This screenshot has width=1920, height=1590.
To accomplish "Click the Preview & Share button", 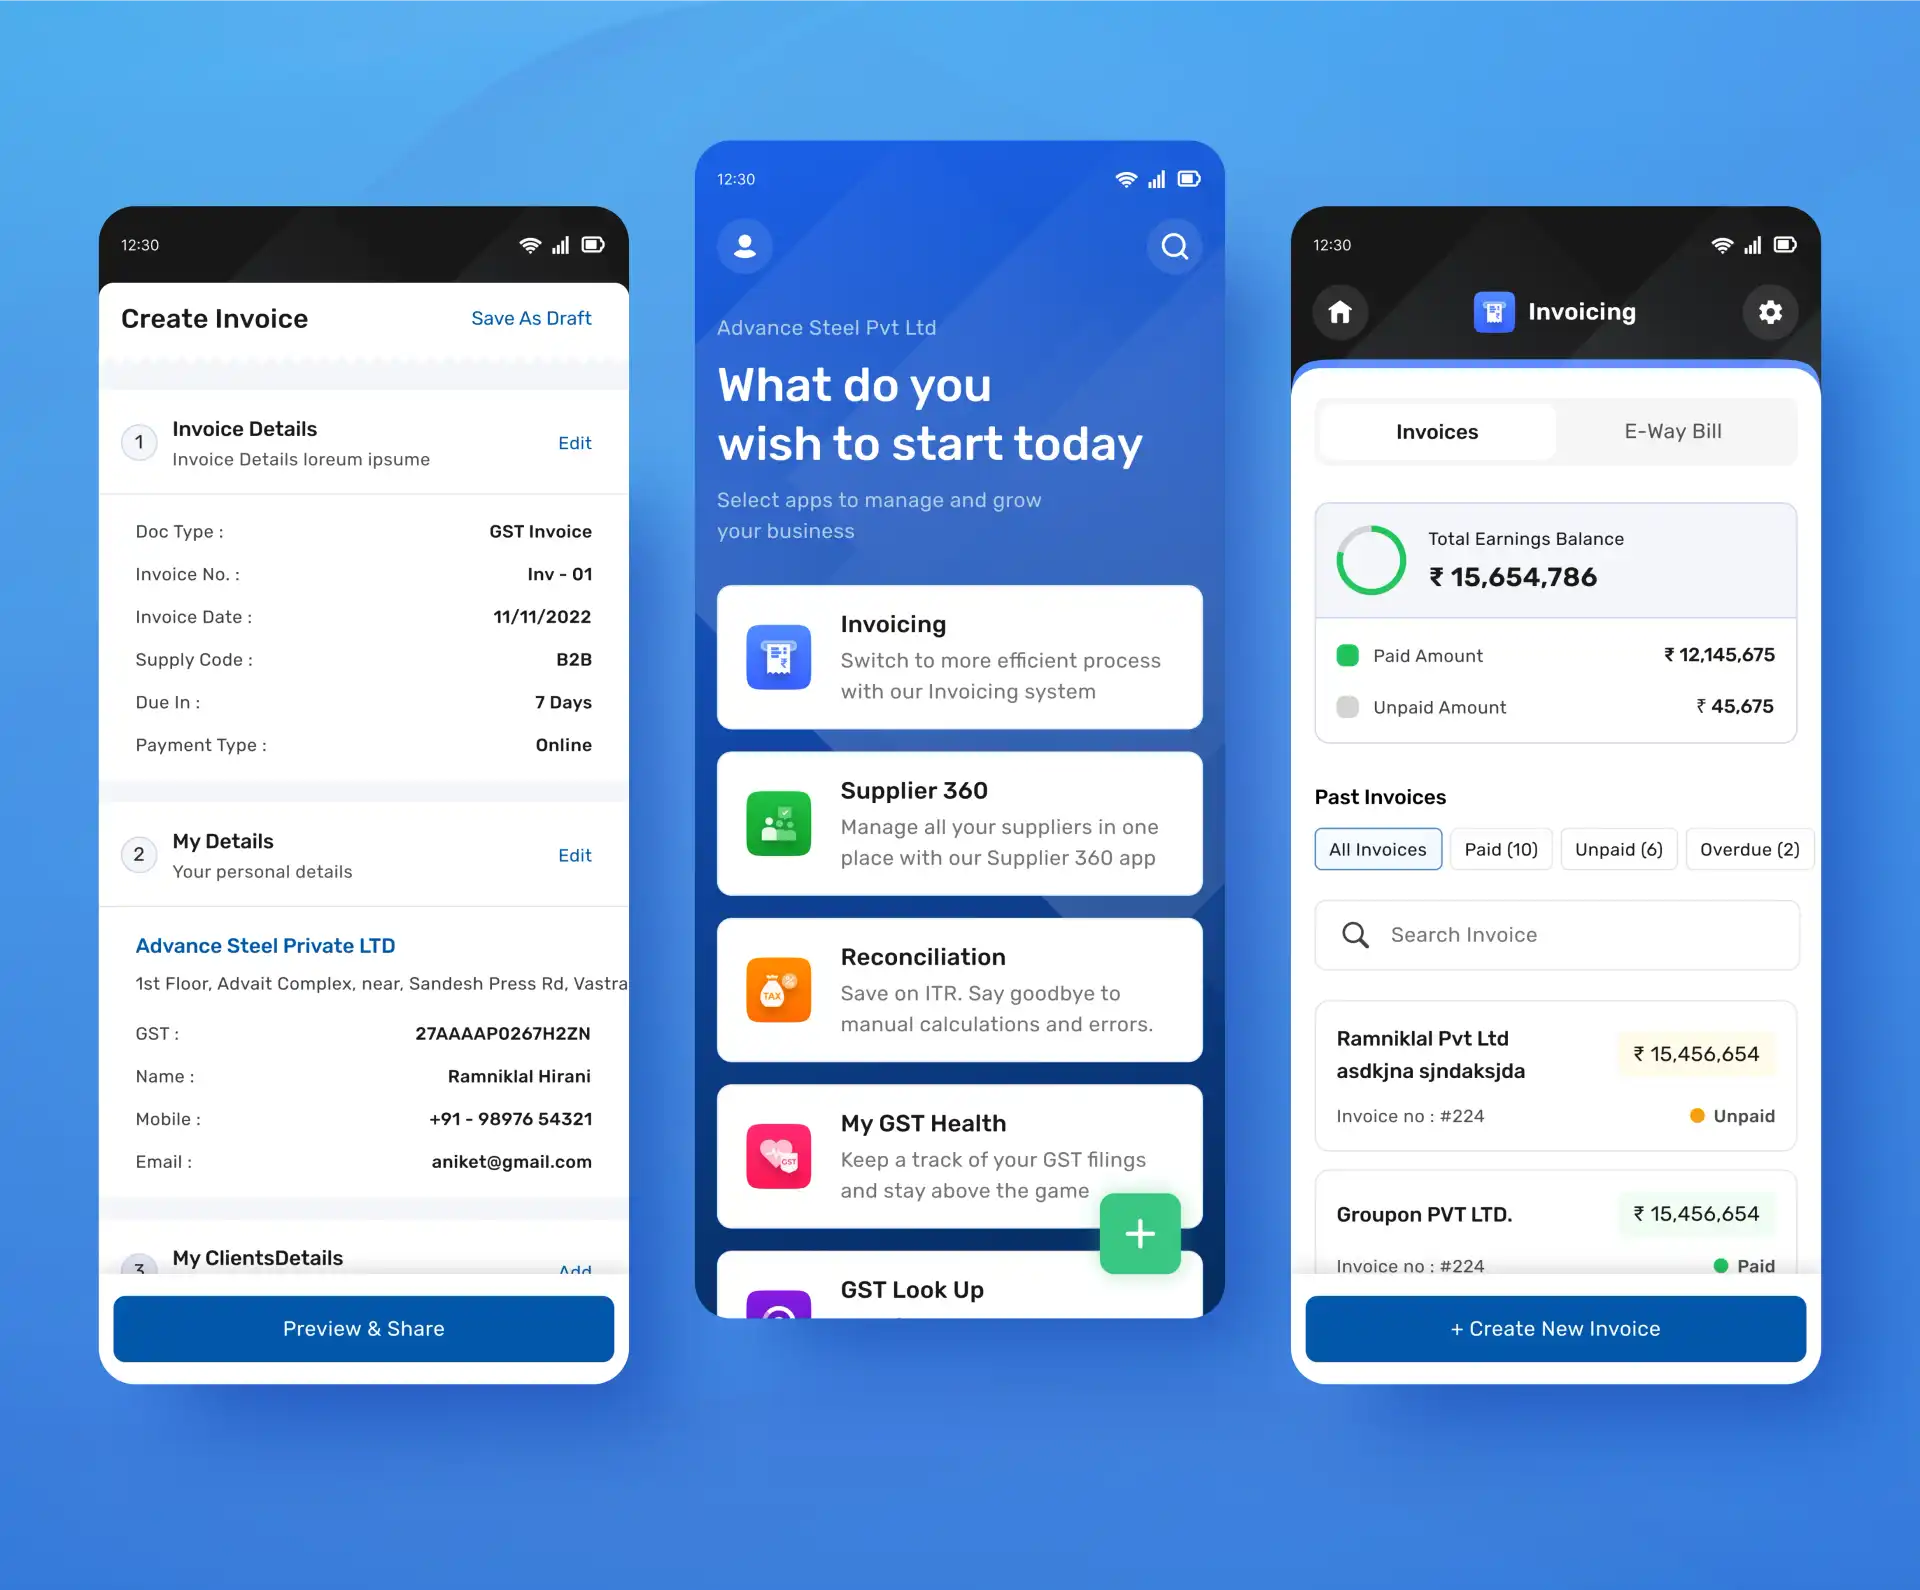I will tap(364, 1328).
